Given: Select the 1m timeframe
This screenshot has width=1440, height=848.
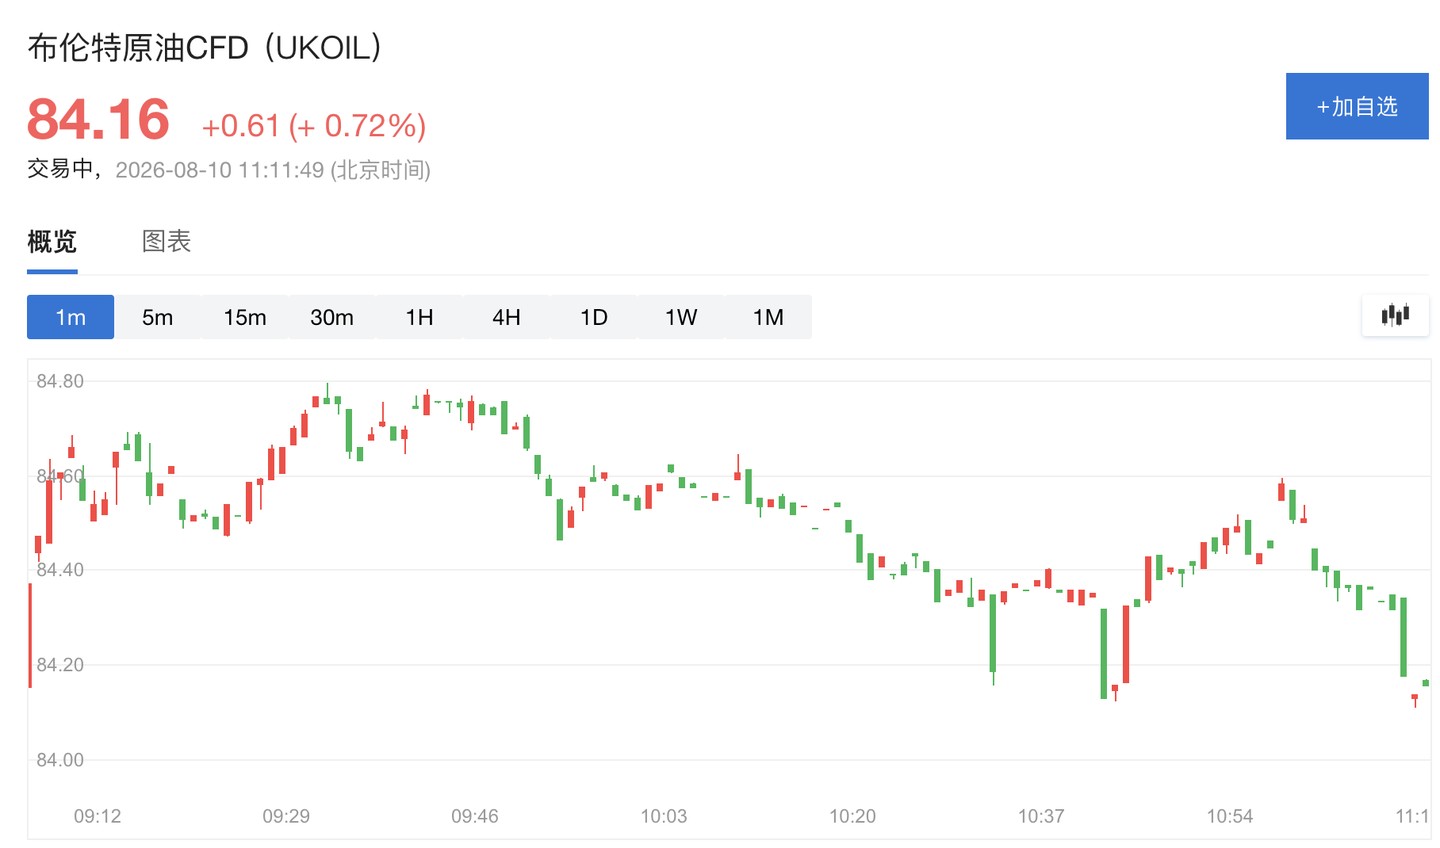Looking at the screenshot, I should [70, 317].
